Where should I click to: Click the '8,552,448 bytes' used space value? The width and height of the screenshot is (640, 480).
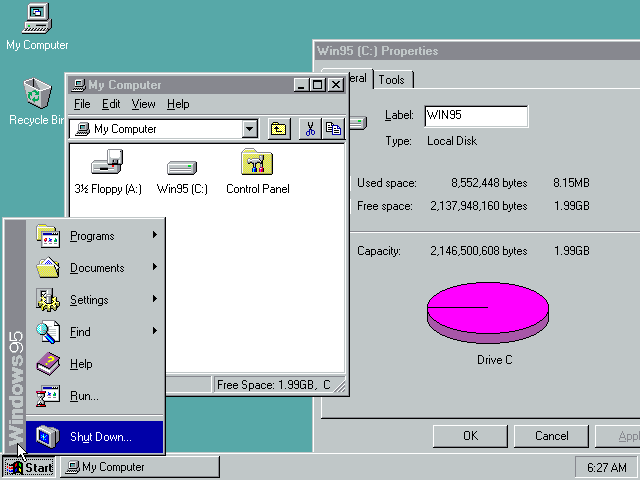point(489,183)
